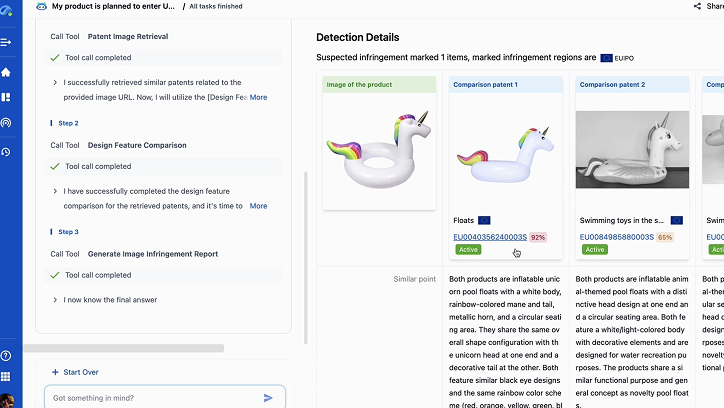Image resolution: width=724 pixels, height=408 pixels.
Task: Click the 'Design Feature Comparison' tool name
Action: pos(137,145)
